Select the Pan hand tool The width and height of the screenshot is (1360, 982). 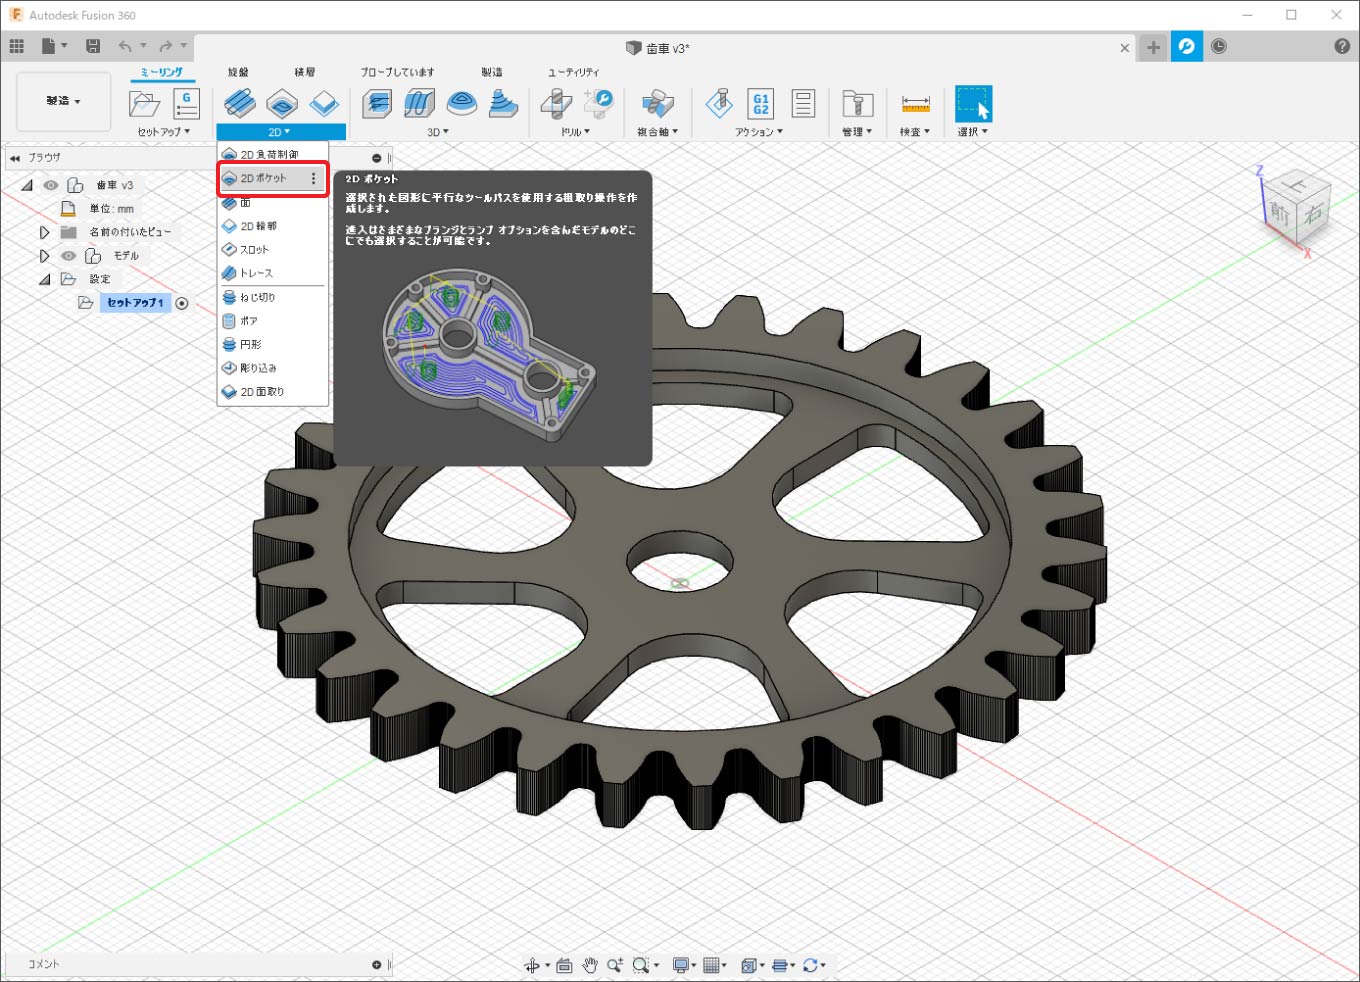(x=590, y=965)
